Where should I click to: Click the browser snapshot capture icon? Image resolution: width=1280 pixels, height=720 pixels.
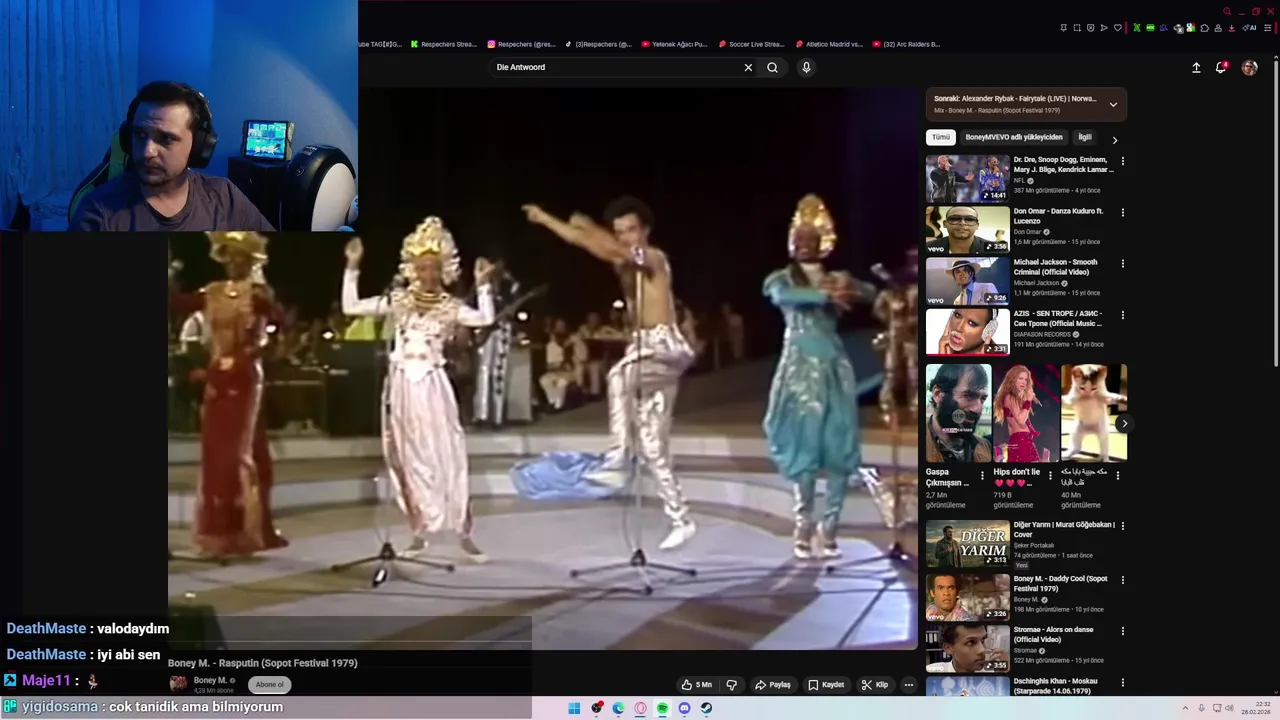1077,28
